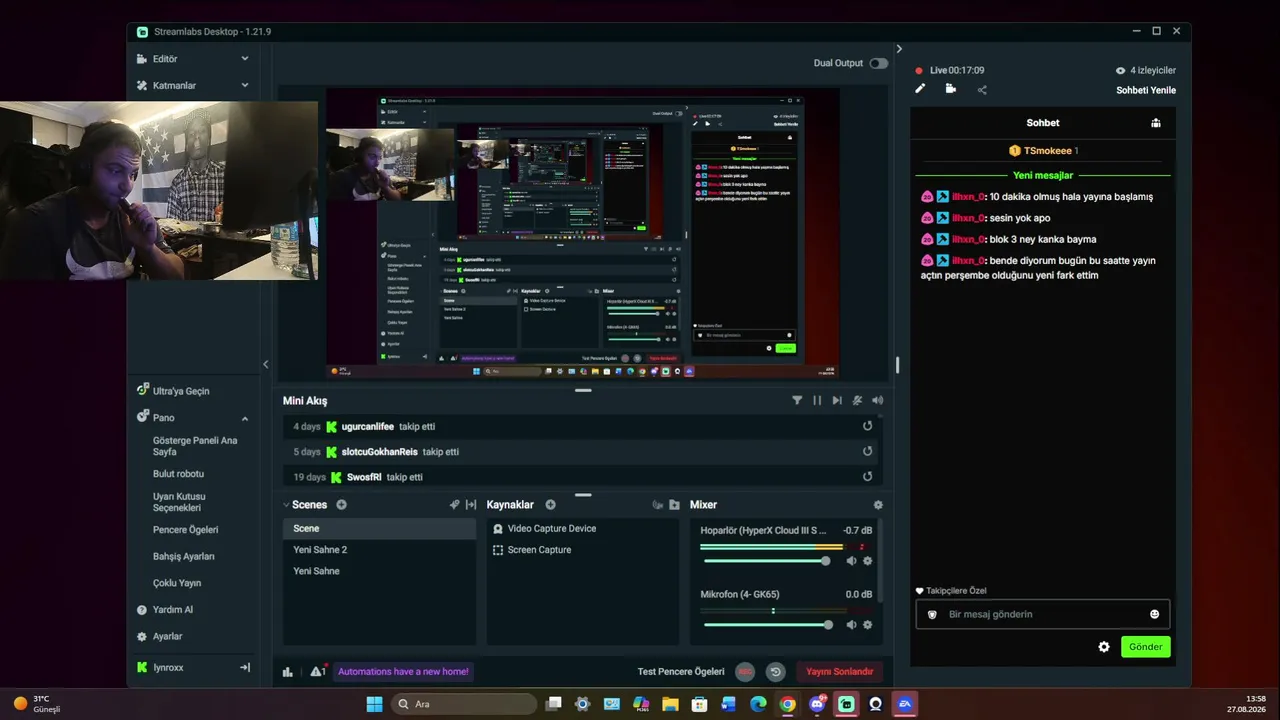Click Sohbeti Yenile to refresh chat

point(1146,90)
